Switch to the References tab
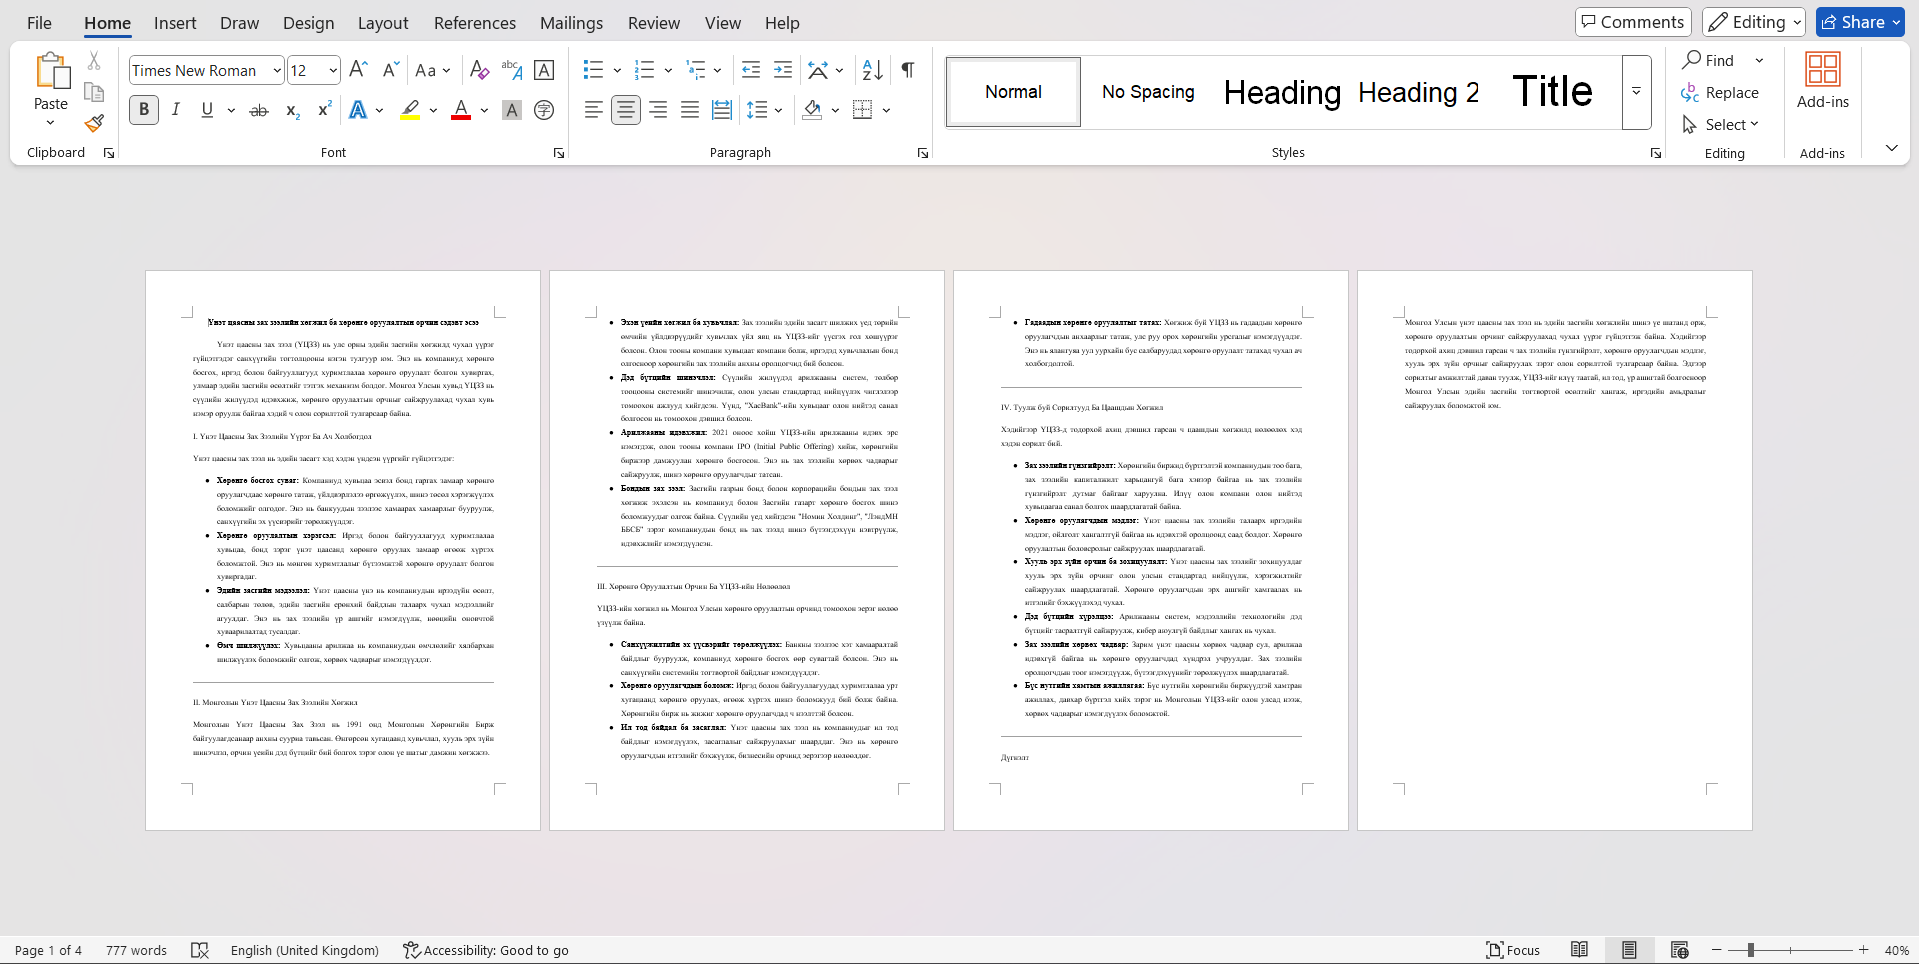This screenshot has height=964, width=1919. click(x=475, y=23)
